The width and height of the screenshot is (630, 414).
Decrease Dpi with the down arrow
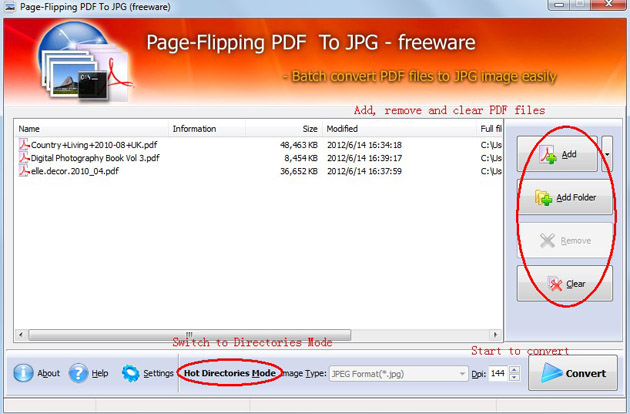(514, 377)
